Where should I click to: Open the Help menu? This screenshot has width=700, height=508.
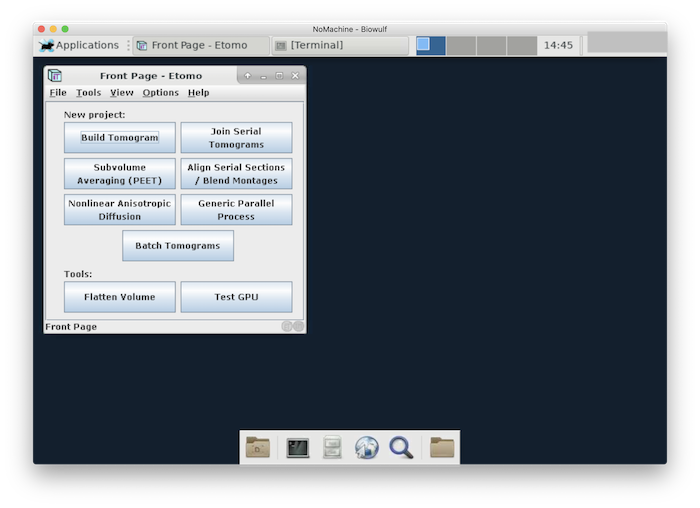point(198,93)
